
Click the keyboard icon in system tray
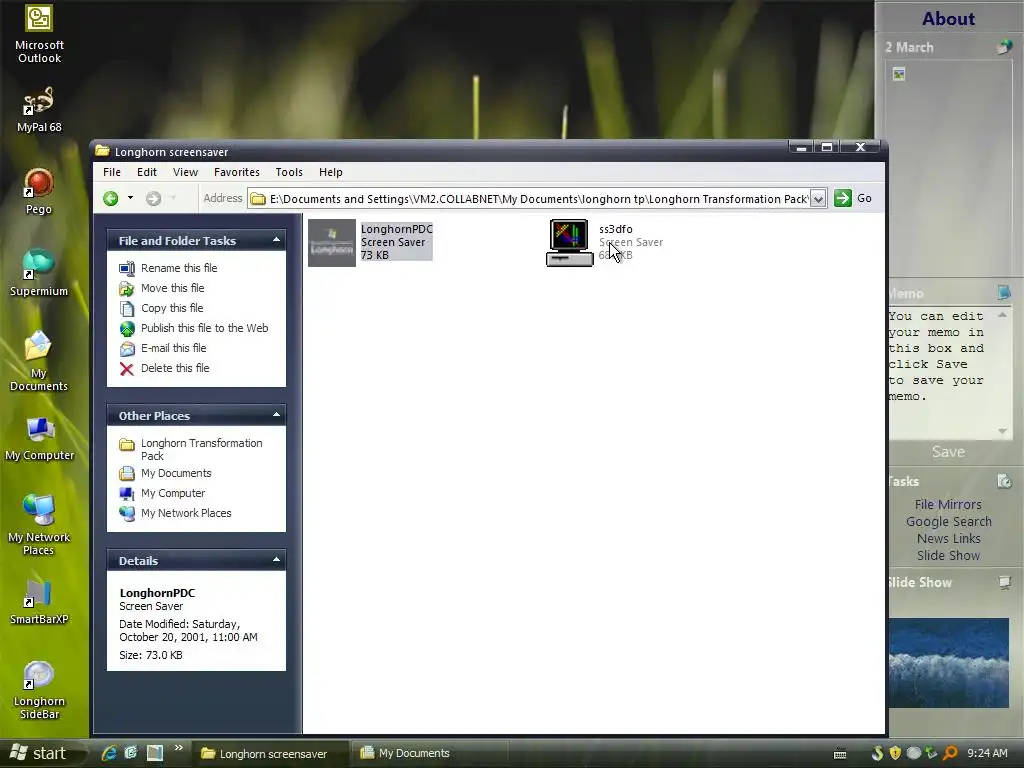pos(840,754)
